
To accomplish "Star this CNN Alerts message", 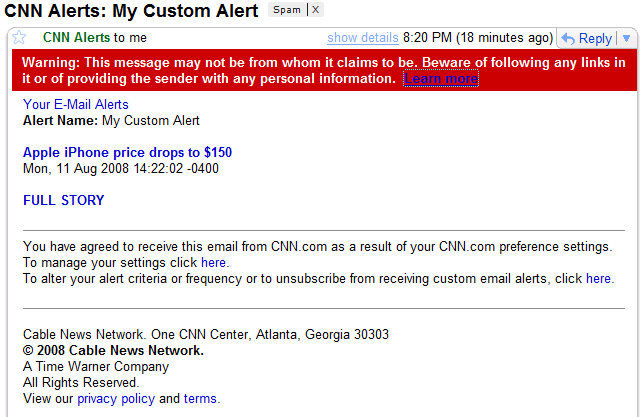I will [x=19, y=38].
